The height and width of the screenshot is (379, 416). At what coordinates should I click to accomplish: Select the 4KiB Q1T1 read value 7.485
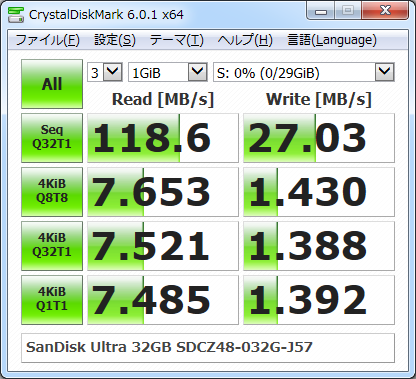(x=163, y=300)
